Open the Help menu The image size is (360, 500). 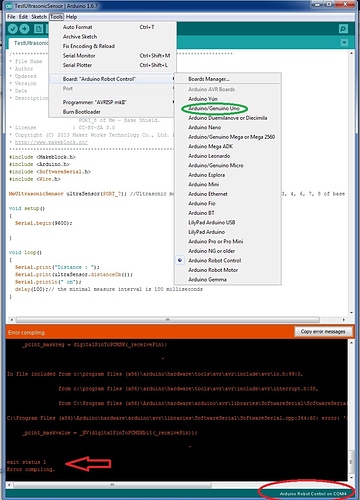pos(71,17)
